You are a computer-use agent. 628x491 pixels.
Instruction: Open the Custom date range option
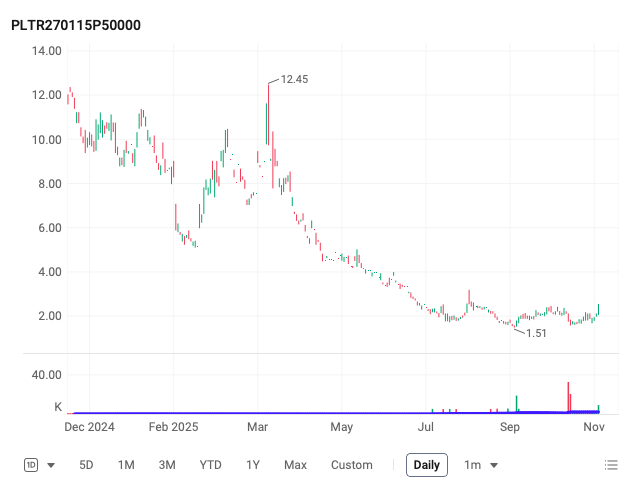(351, 465)
